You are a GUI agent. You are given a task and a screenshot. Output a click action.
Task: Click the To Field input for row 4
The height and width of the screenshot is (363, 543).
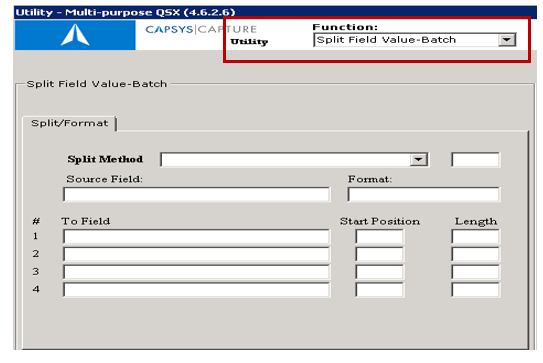pyautogui.click(x=196, y=290)
